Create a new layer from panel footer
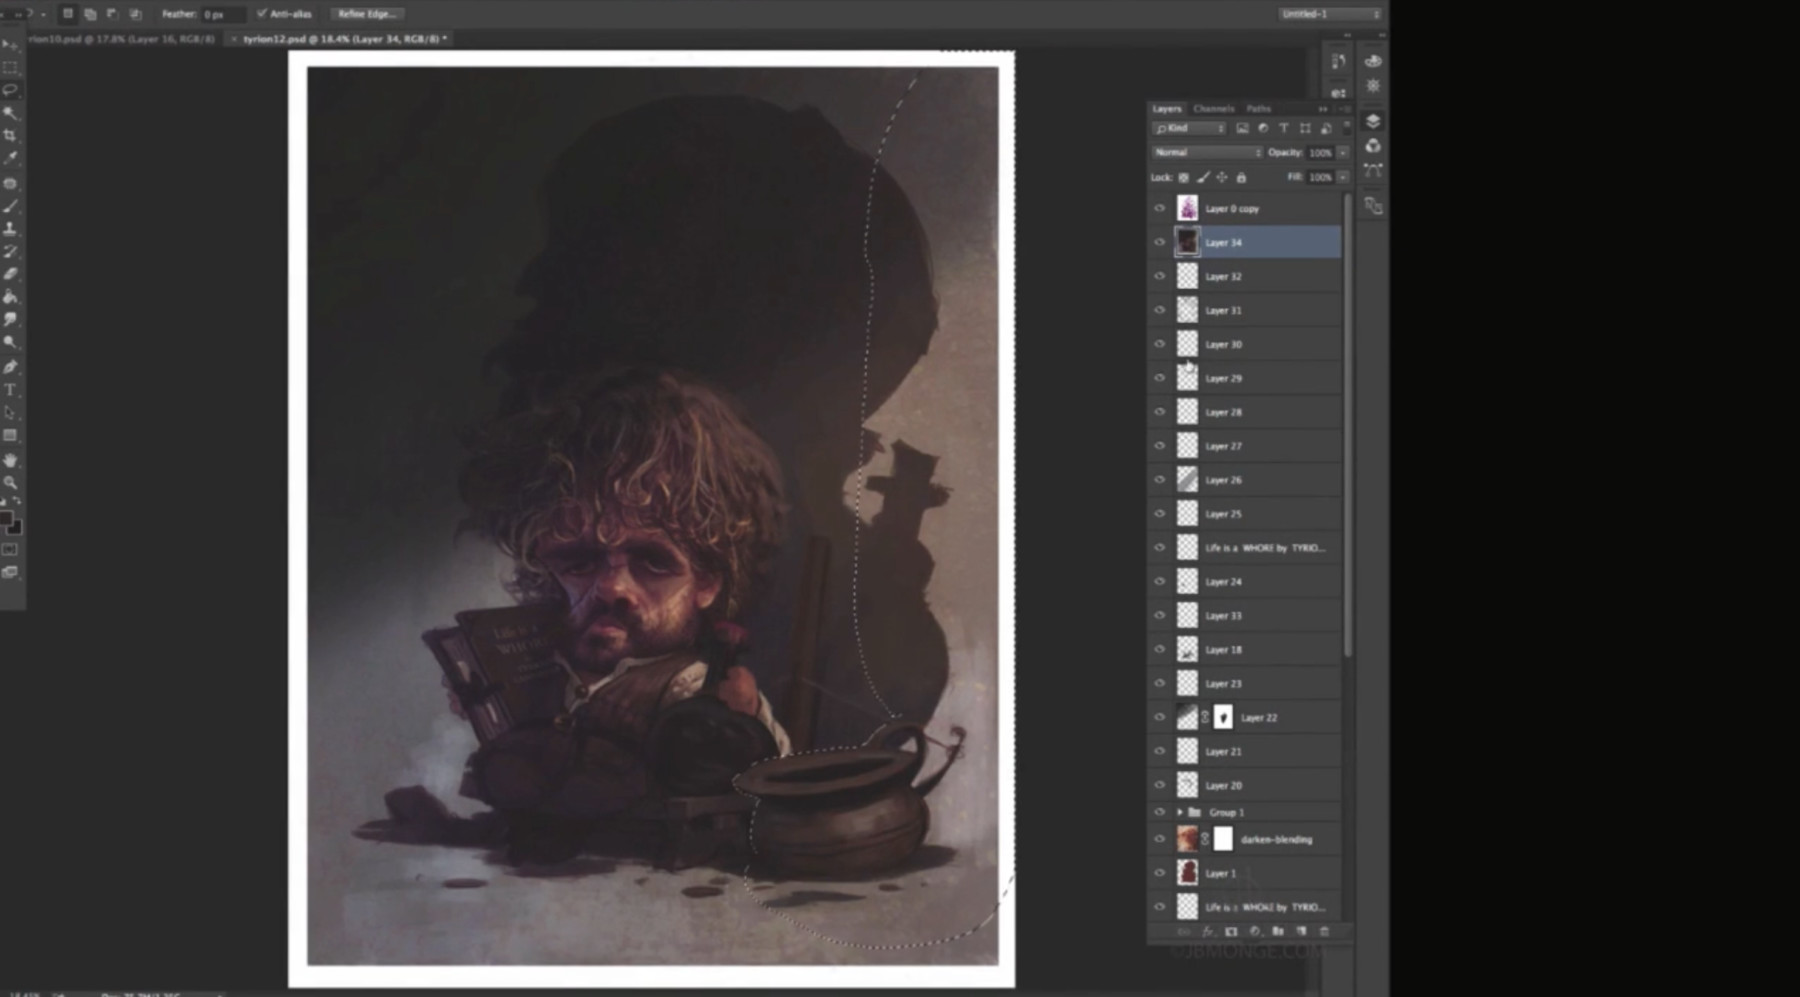The image size is (1800, 997). coord(1301,931)
